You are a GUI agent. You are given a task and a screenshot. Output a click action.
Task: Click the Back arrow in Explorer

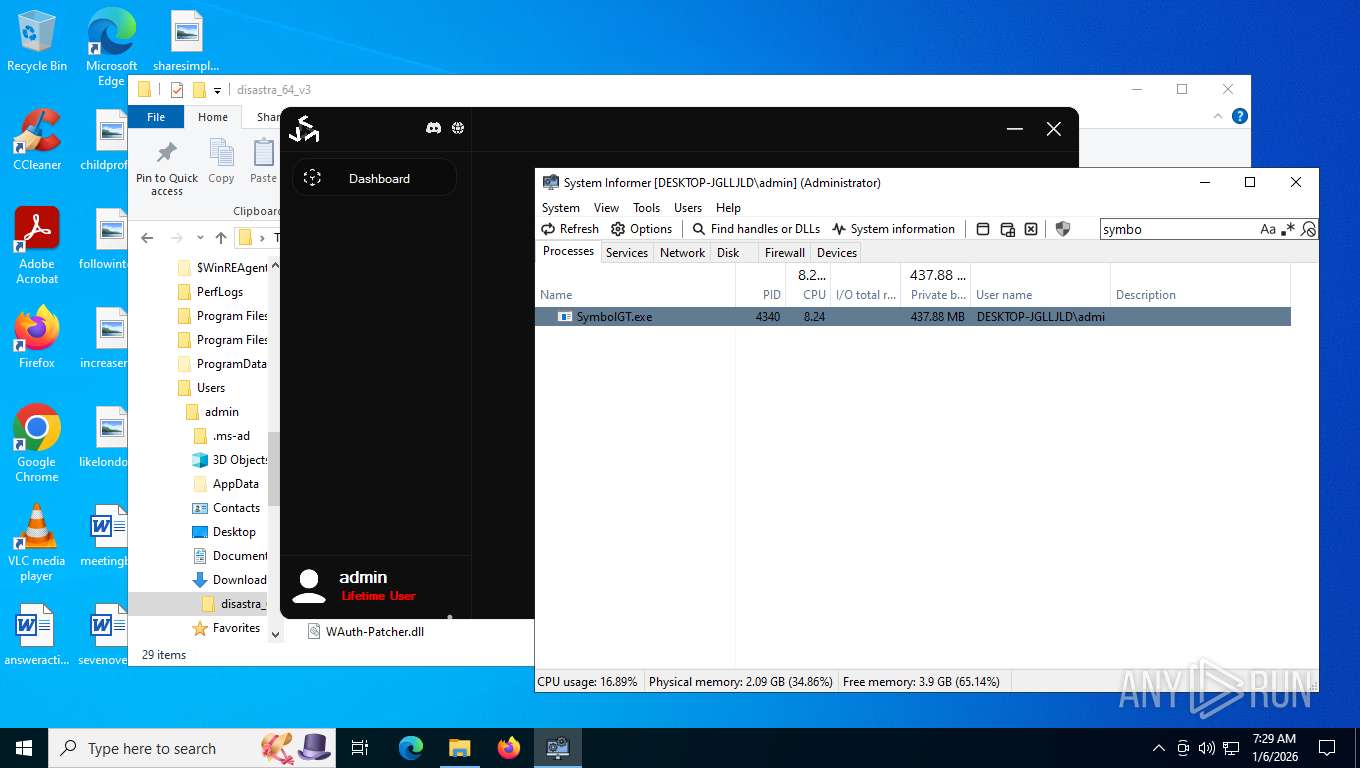point(147,238)
